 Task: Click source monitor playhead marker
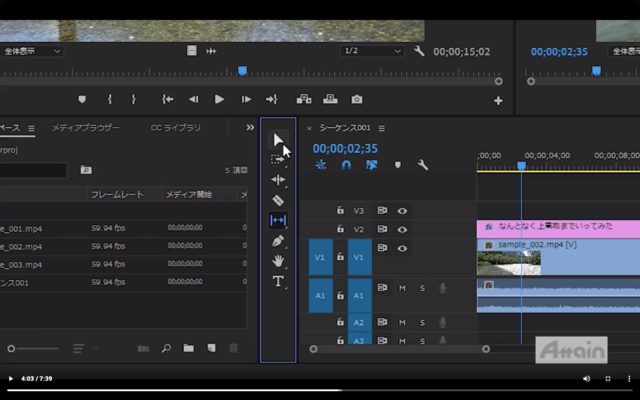point(242,71)
